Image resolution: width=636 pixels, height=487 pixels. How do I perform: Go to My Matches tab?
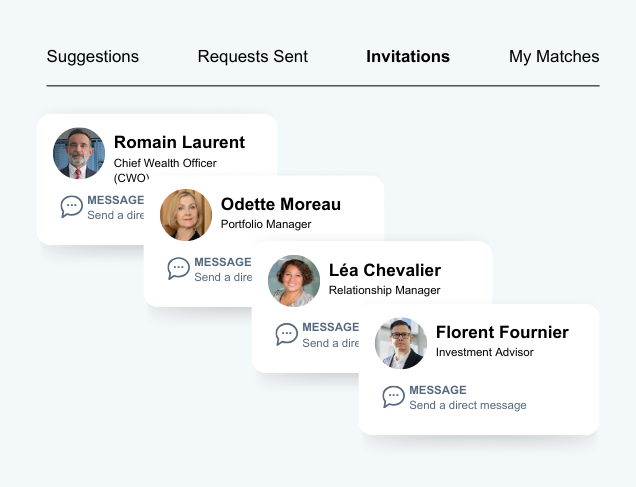click(x=554, y=57)
